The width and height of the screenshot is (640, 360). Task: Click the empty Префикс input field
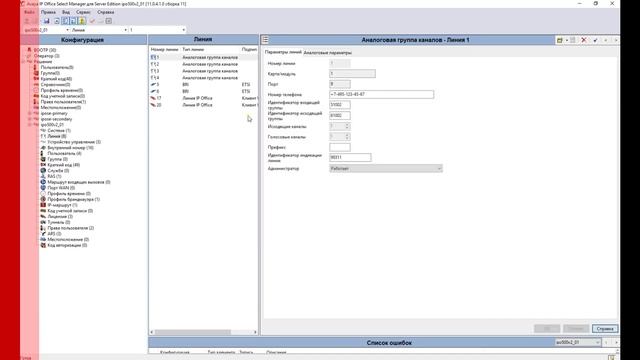coord(340,147)
